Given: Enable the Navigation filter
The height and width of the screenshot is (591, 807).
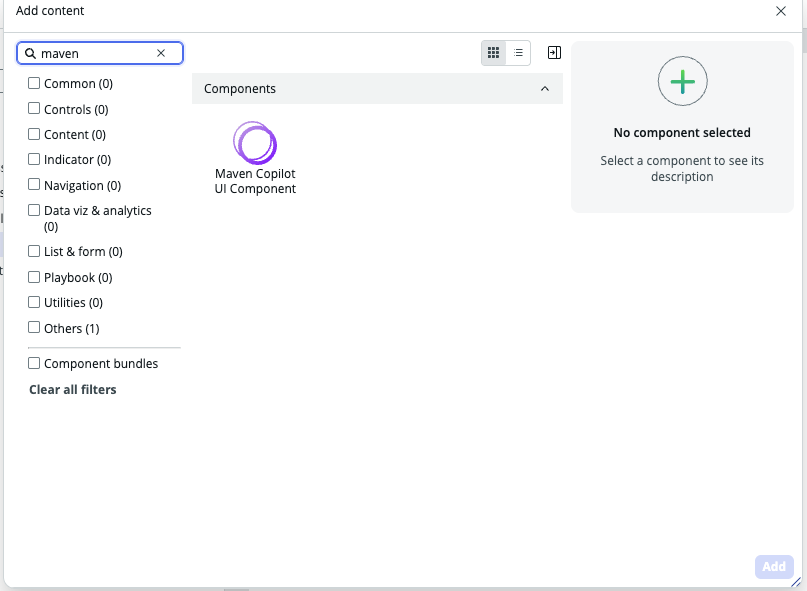Looking at the screenshot, I should (x=33, y=185).
